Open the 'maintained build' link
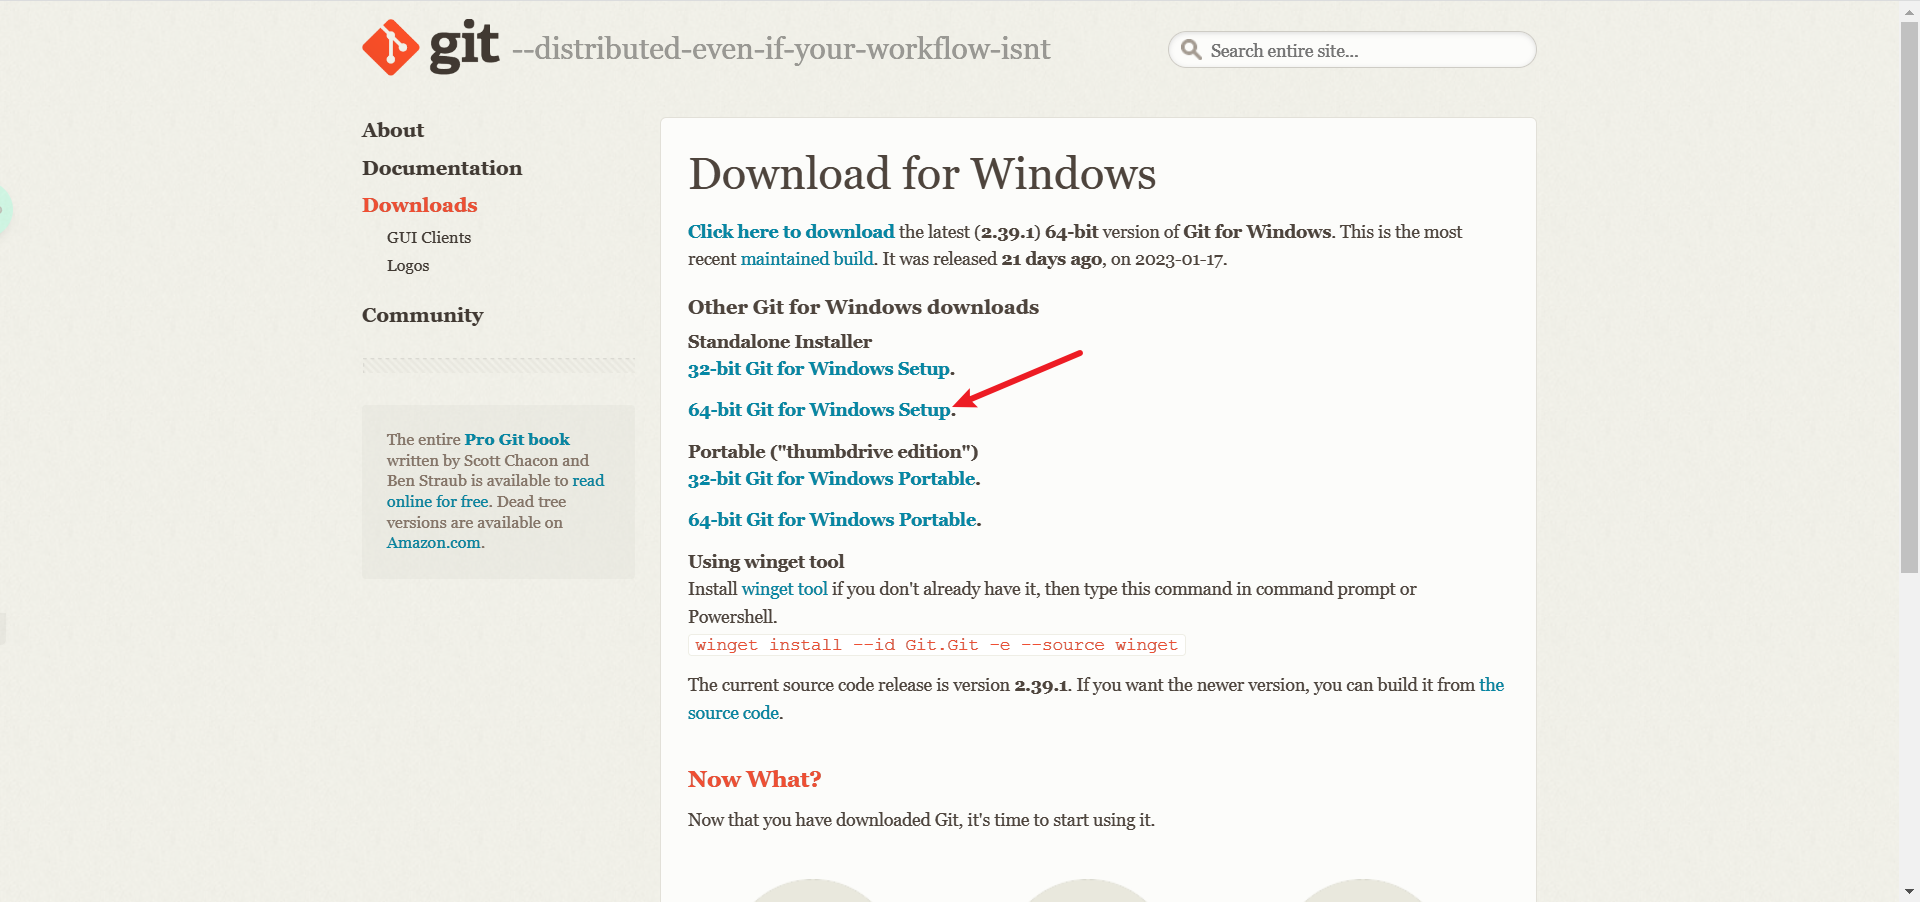Viewport: 1920px width, 902px height. pos(807,259)
